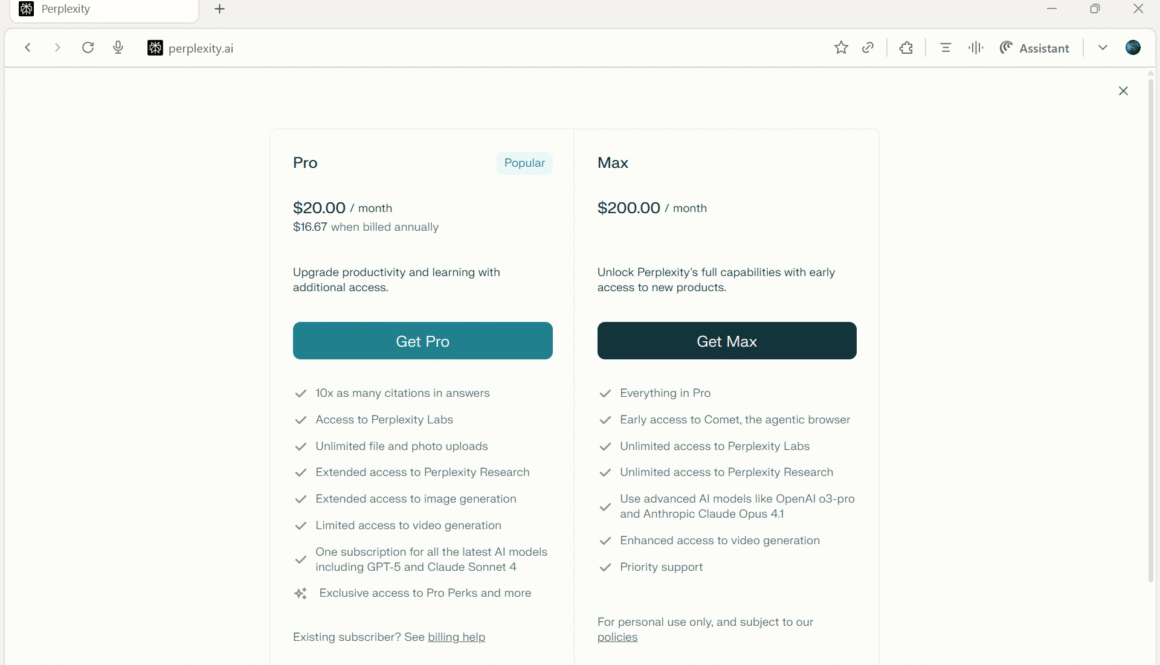Open a new browser tab
Viewport: 1160px width, 665px height.
tap(220, 9)
